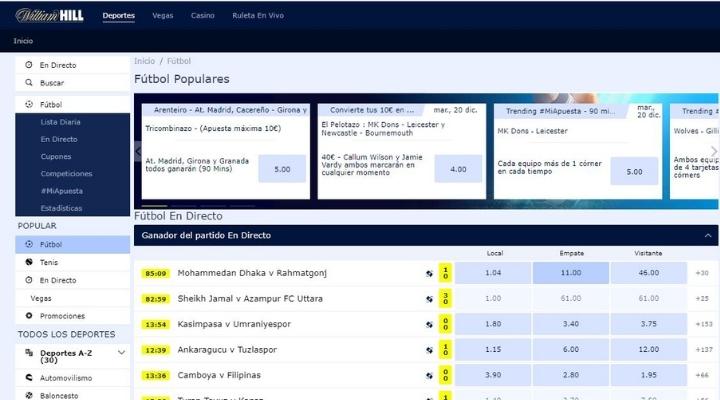Select Competiciones in the Fútbol submenu
Viewport: 720px width, 400px height.
click(x=66, y=174)
